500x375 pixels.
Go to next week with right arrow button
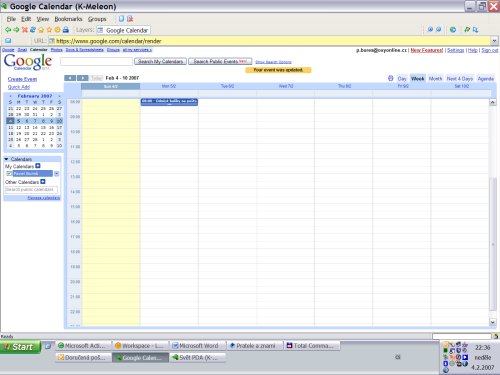[x=83, y=78]
